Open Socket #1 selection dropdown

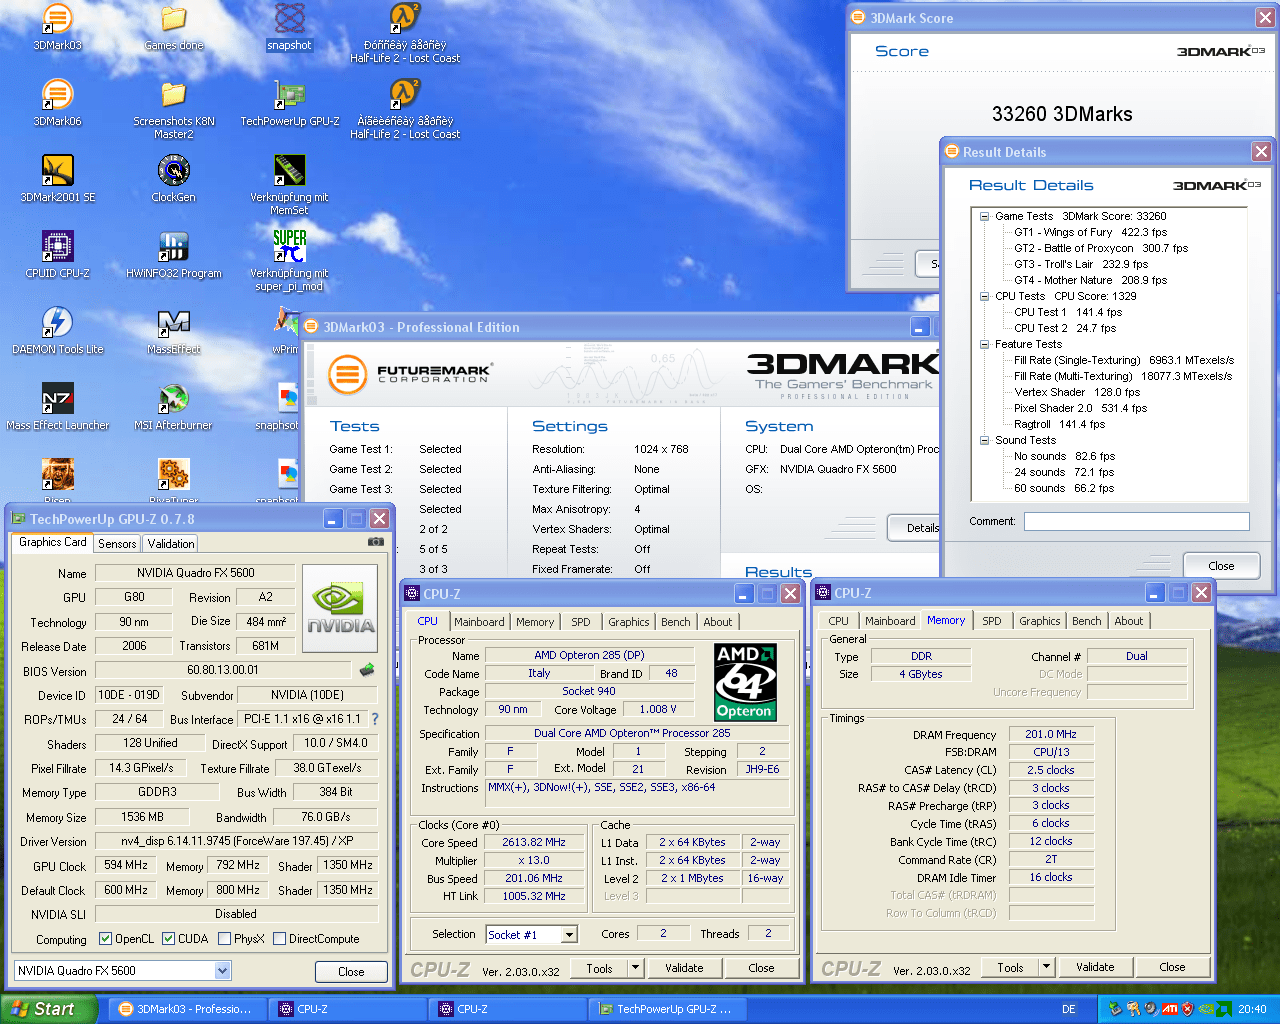(x=569, y=935)
